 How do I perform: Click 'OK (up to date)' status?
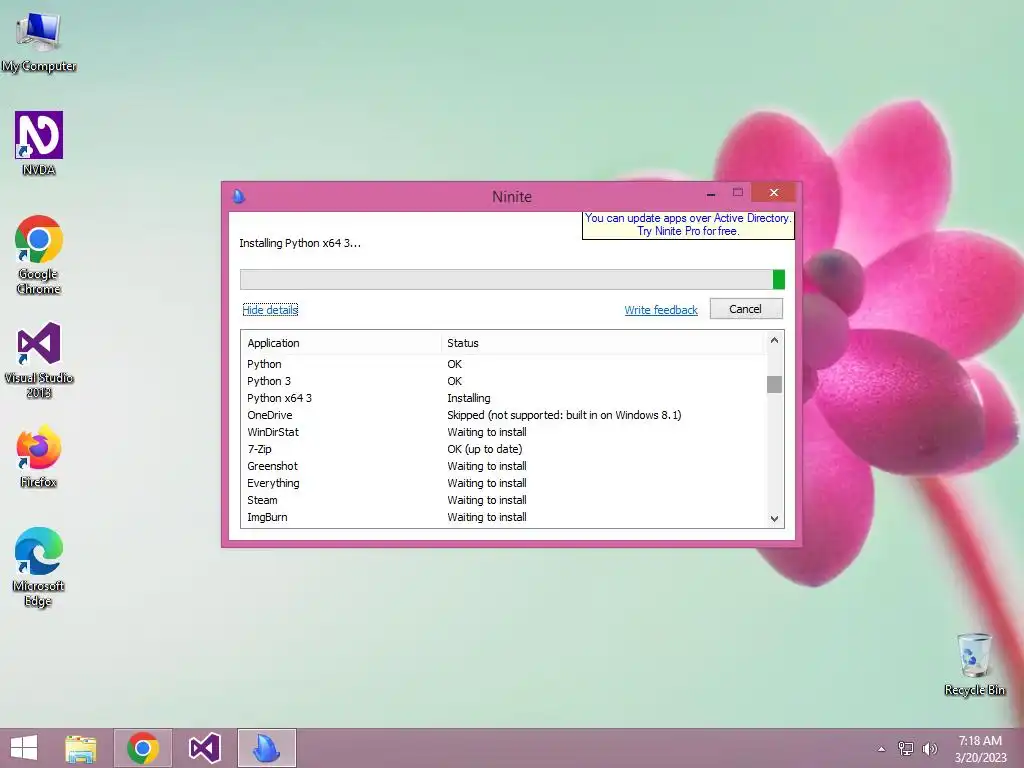coord(485,449)
